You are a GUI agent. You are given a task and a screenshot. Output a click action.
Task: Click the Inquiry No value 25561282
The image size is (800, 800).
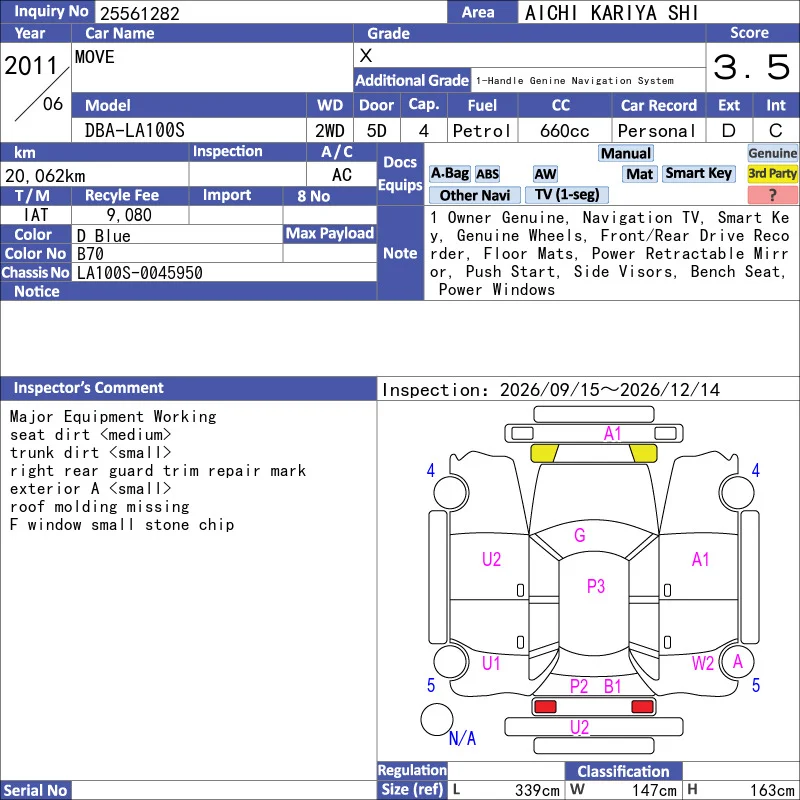coord(140,13)
